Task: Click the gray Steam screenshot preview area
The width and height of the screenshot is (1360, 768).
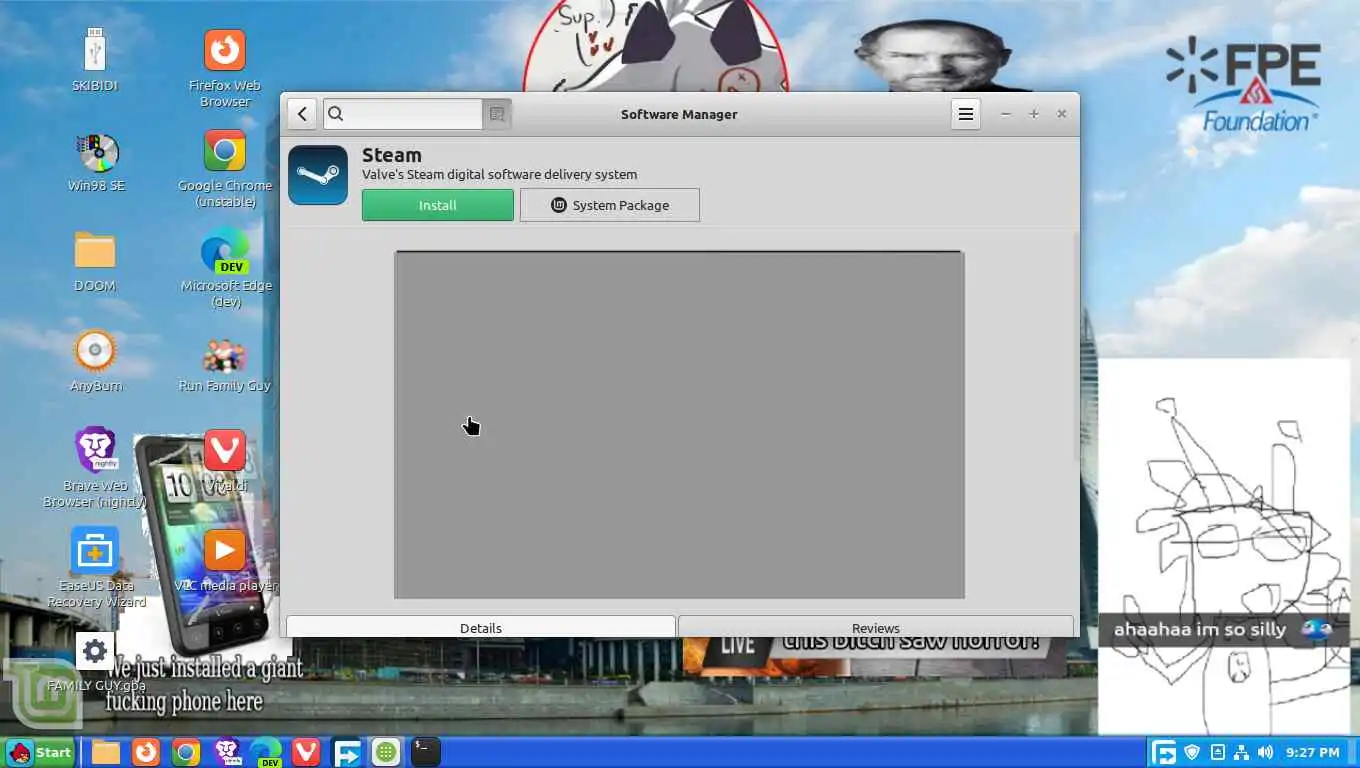Action: (679, 425)
